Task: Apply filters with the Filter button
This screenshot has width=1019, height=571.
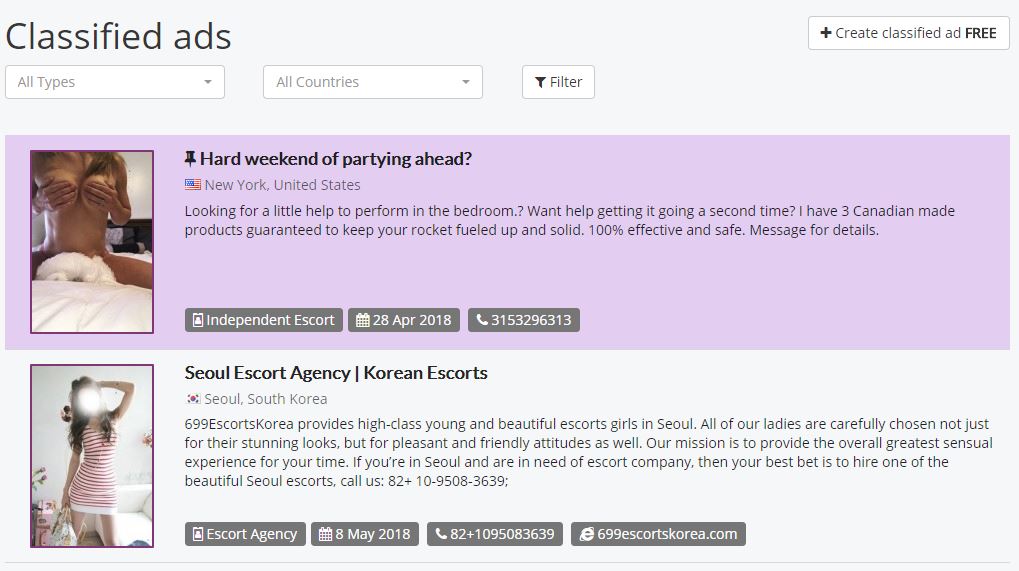Action: [558, 82]
